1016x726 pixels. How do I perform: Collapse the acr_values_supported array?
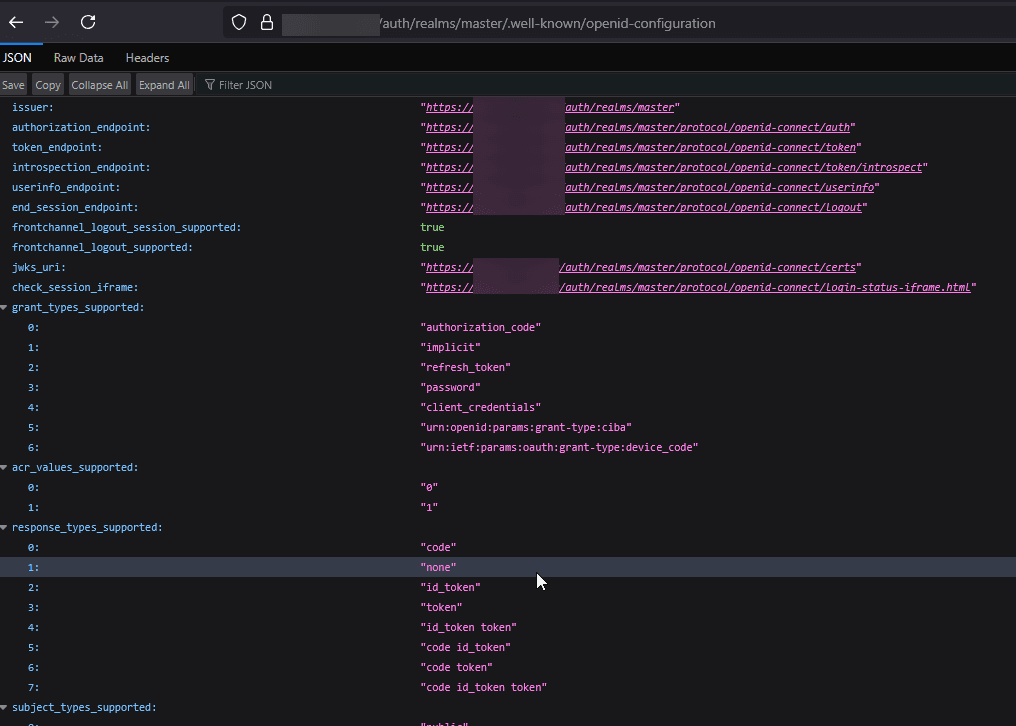coord(4,467)
